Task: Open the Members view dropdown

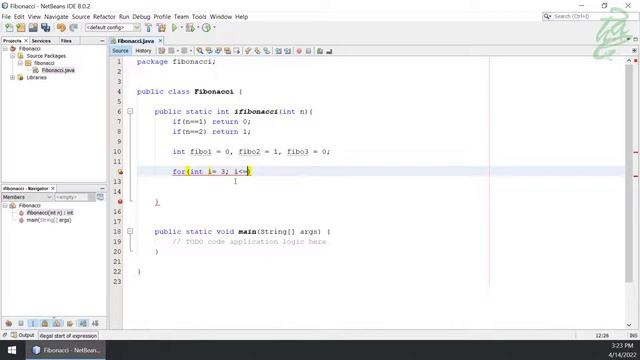Action: [x=27, y=197]
